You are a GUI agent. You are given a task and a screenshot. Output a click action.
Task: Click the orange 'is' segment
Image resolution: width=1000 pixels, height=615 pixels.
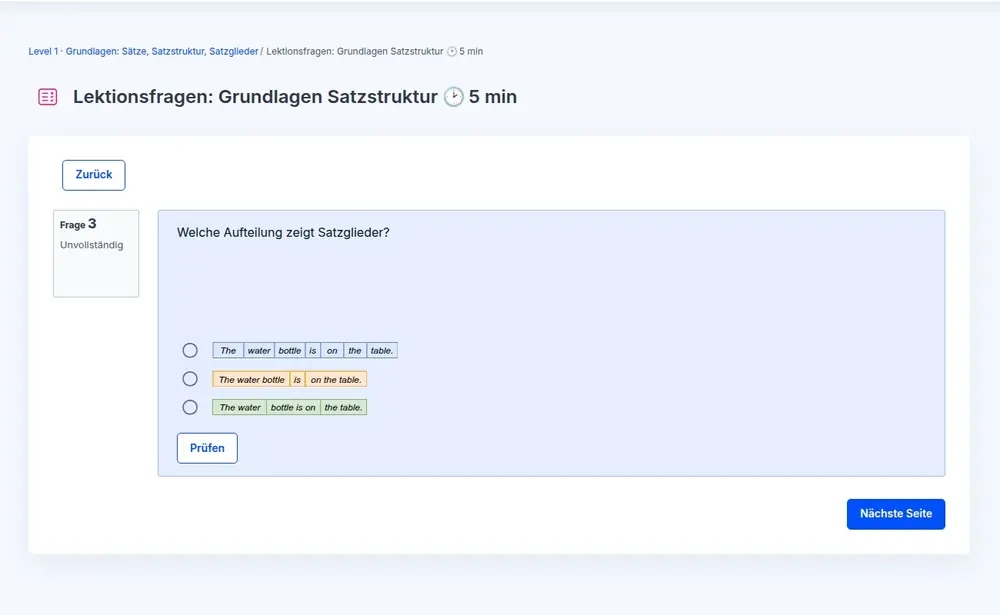pyautogui.click(x=297, y=380)
